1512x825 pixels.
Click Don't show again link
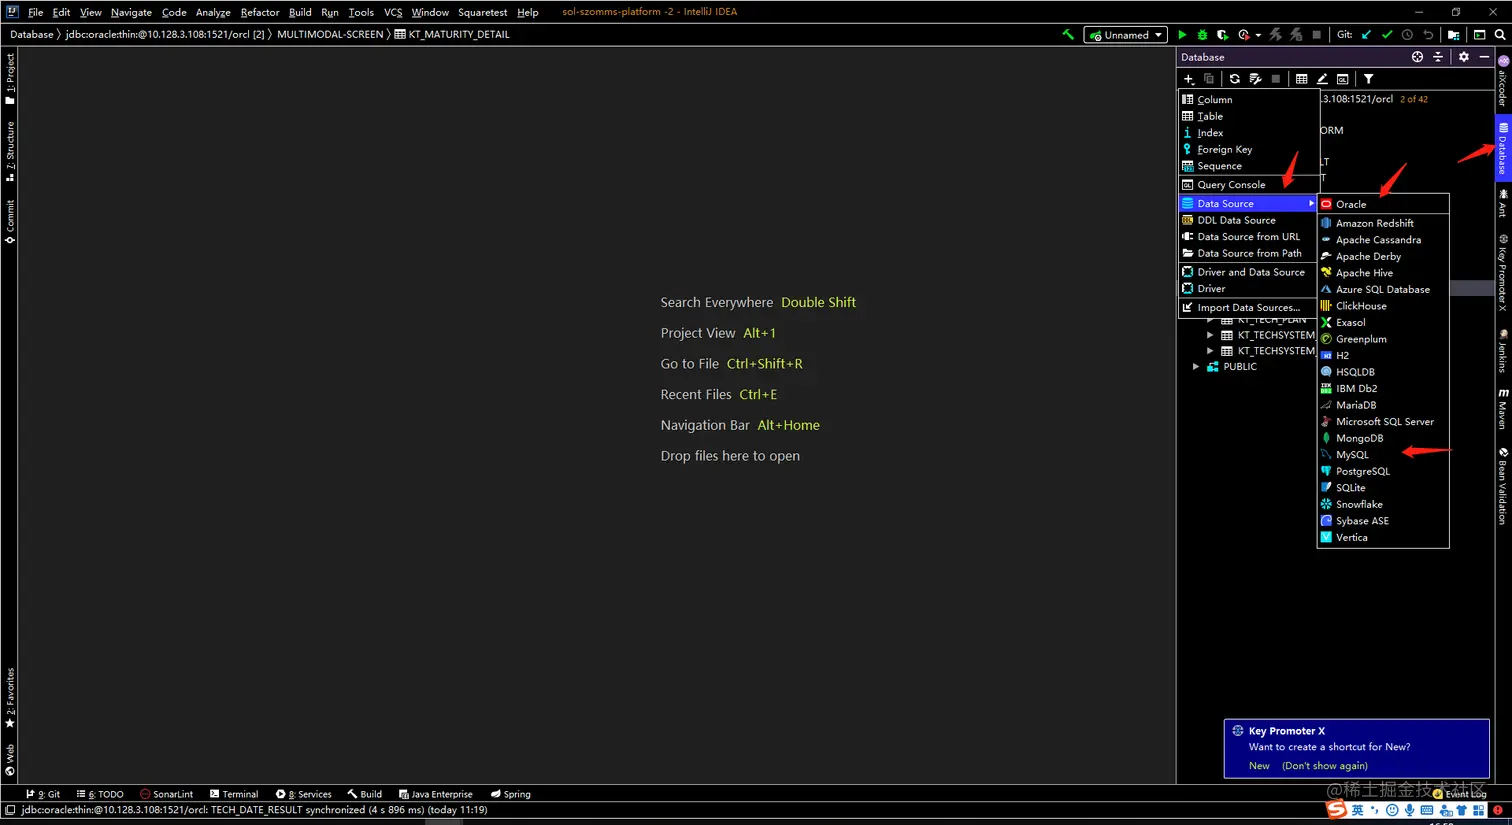coord(1325,766)
